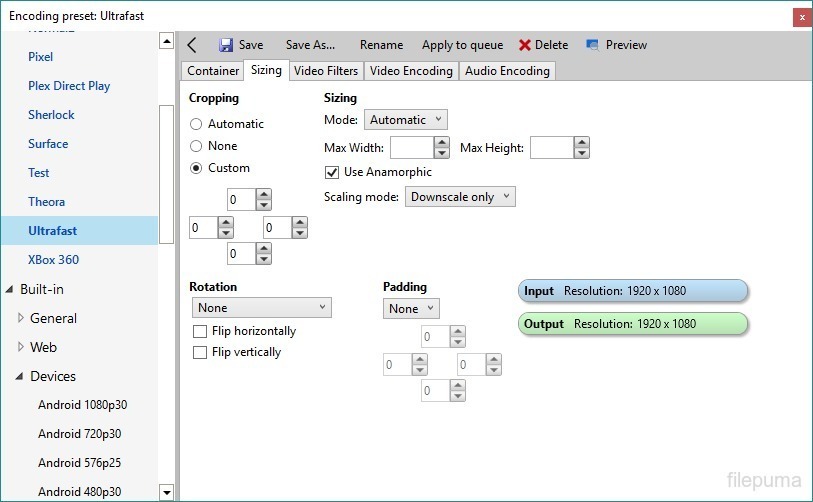Decrease Max Height with down arrow
The image size is (813, 502).
581,153
